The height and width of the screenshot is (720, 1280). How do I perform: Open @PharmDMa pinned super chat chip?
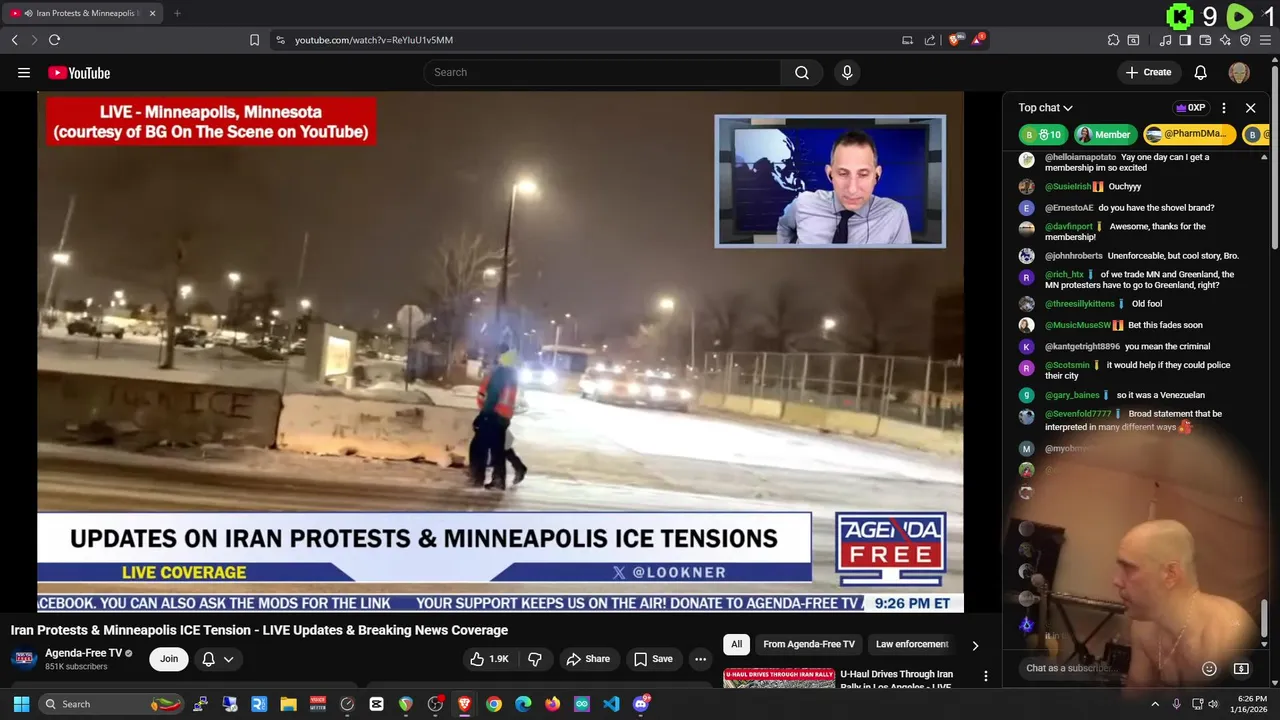tap(1189, 135)
